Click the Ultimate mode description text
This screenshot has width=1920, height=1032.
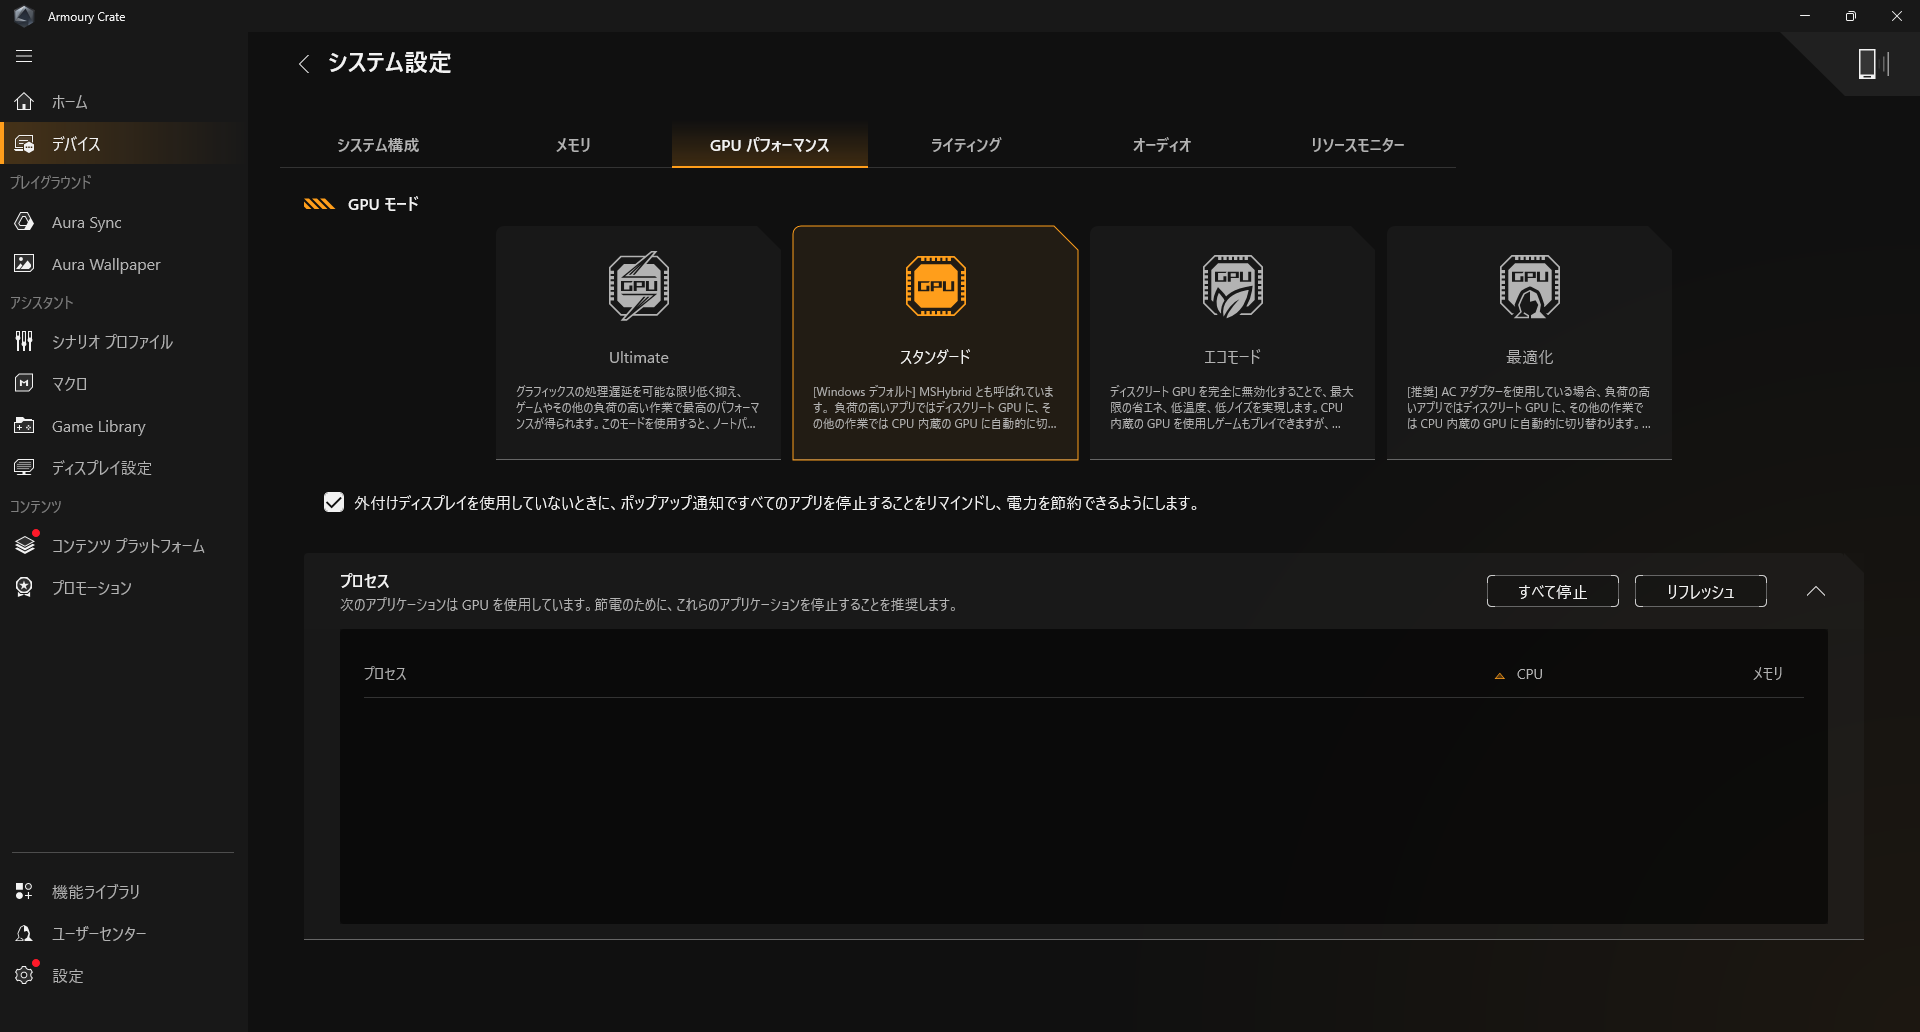point(638,408)
